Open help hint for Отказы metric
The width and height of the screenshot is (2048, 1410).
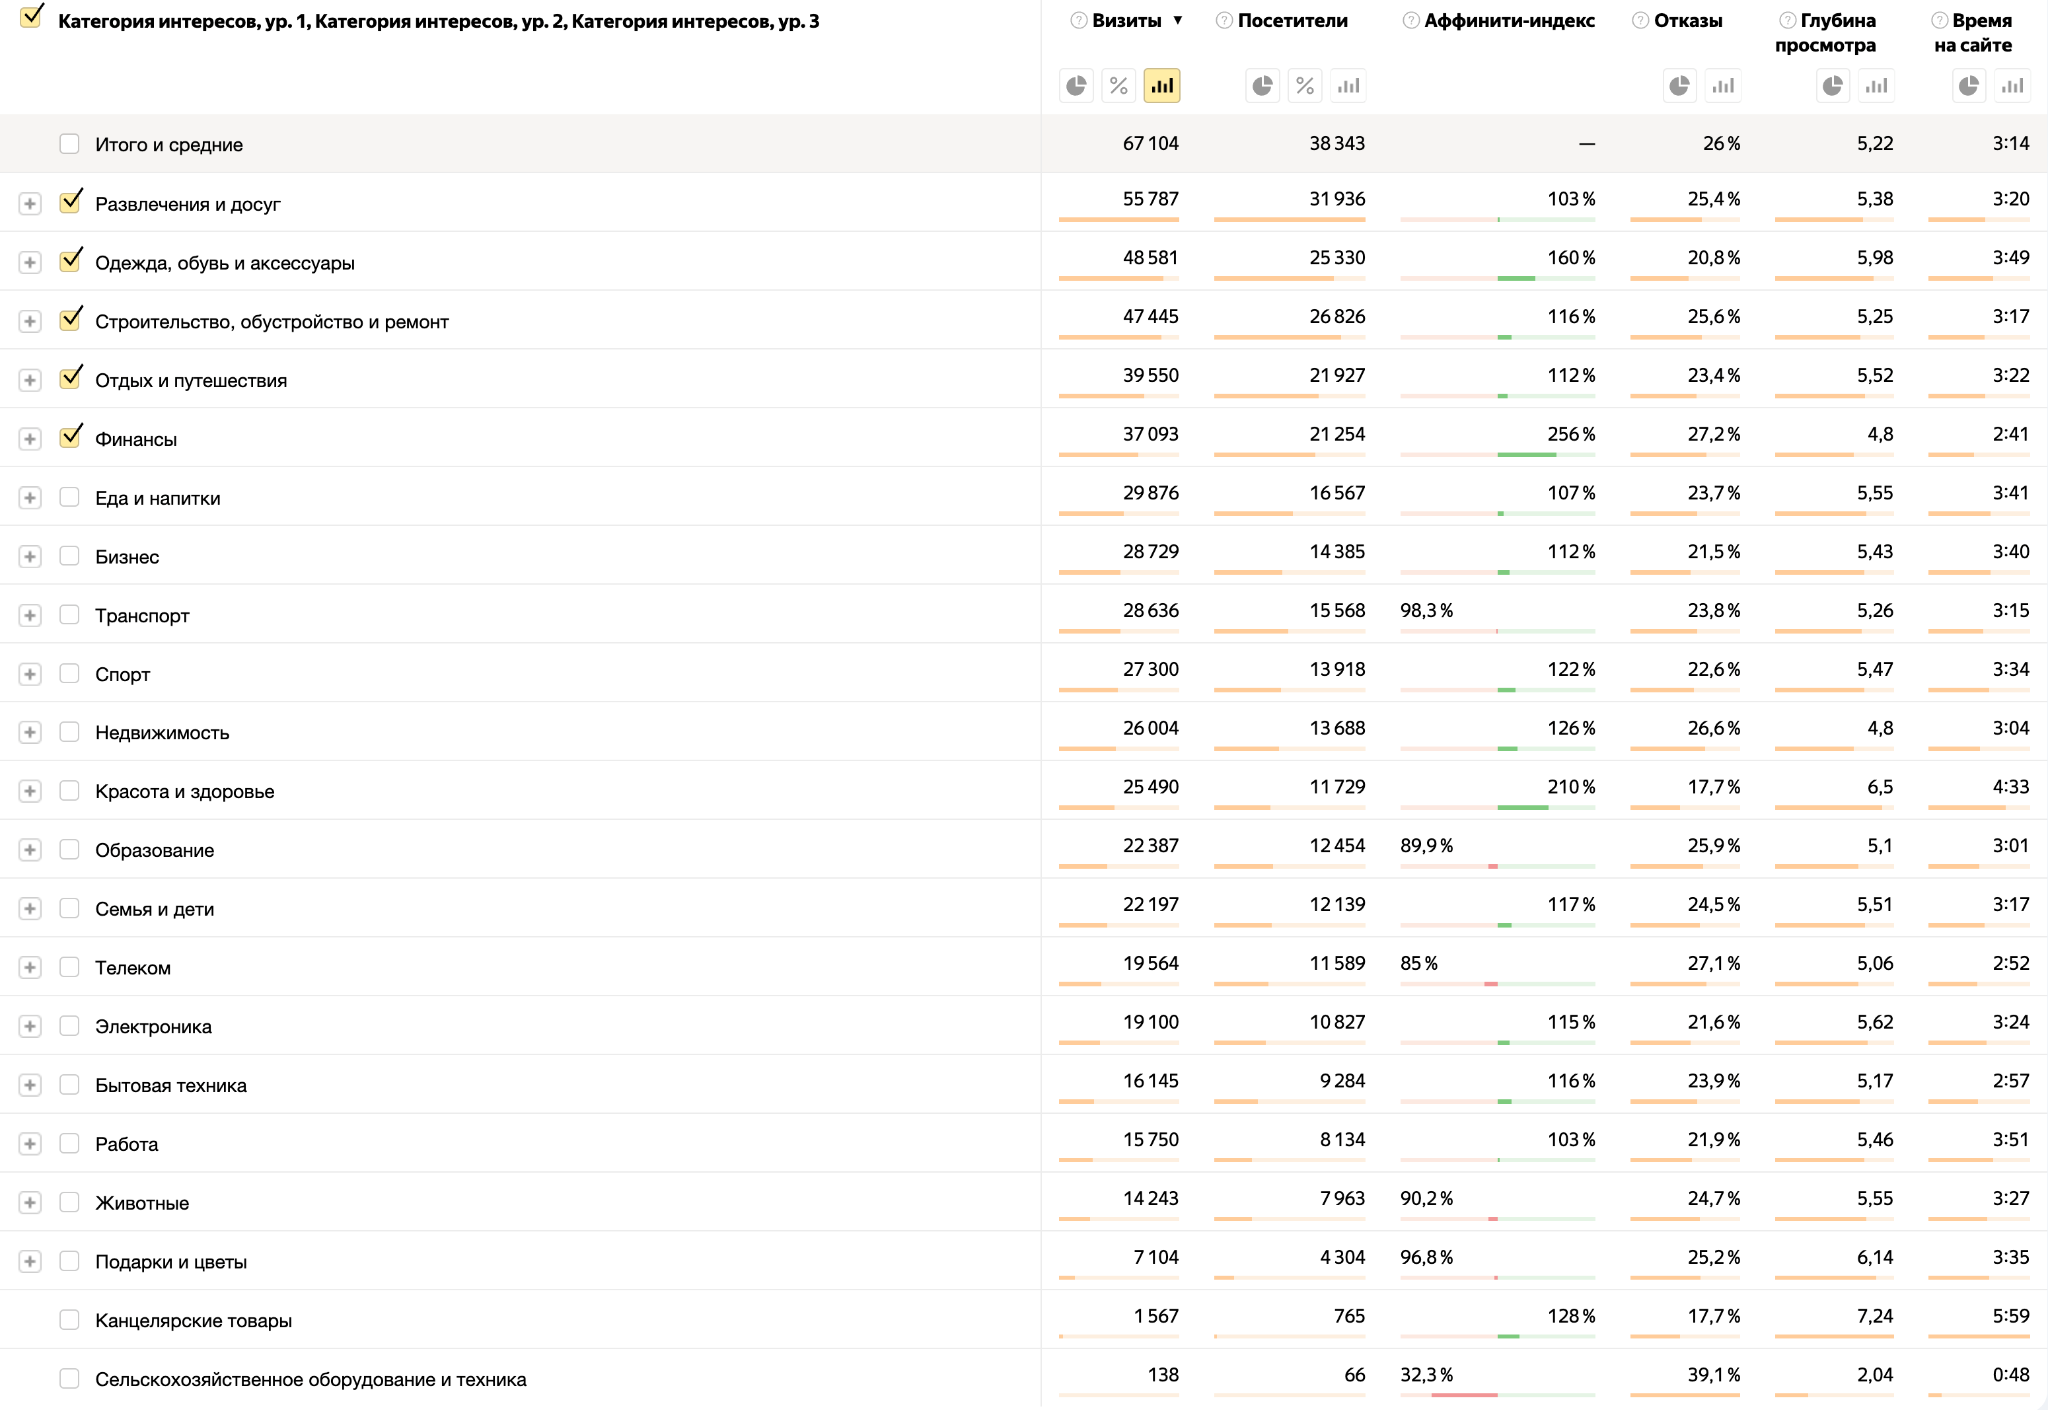[x=1640, y=21]
